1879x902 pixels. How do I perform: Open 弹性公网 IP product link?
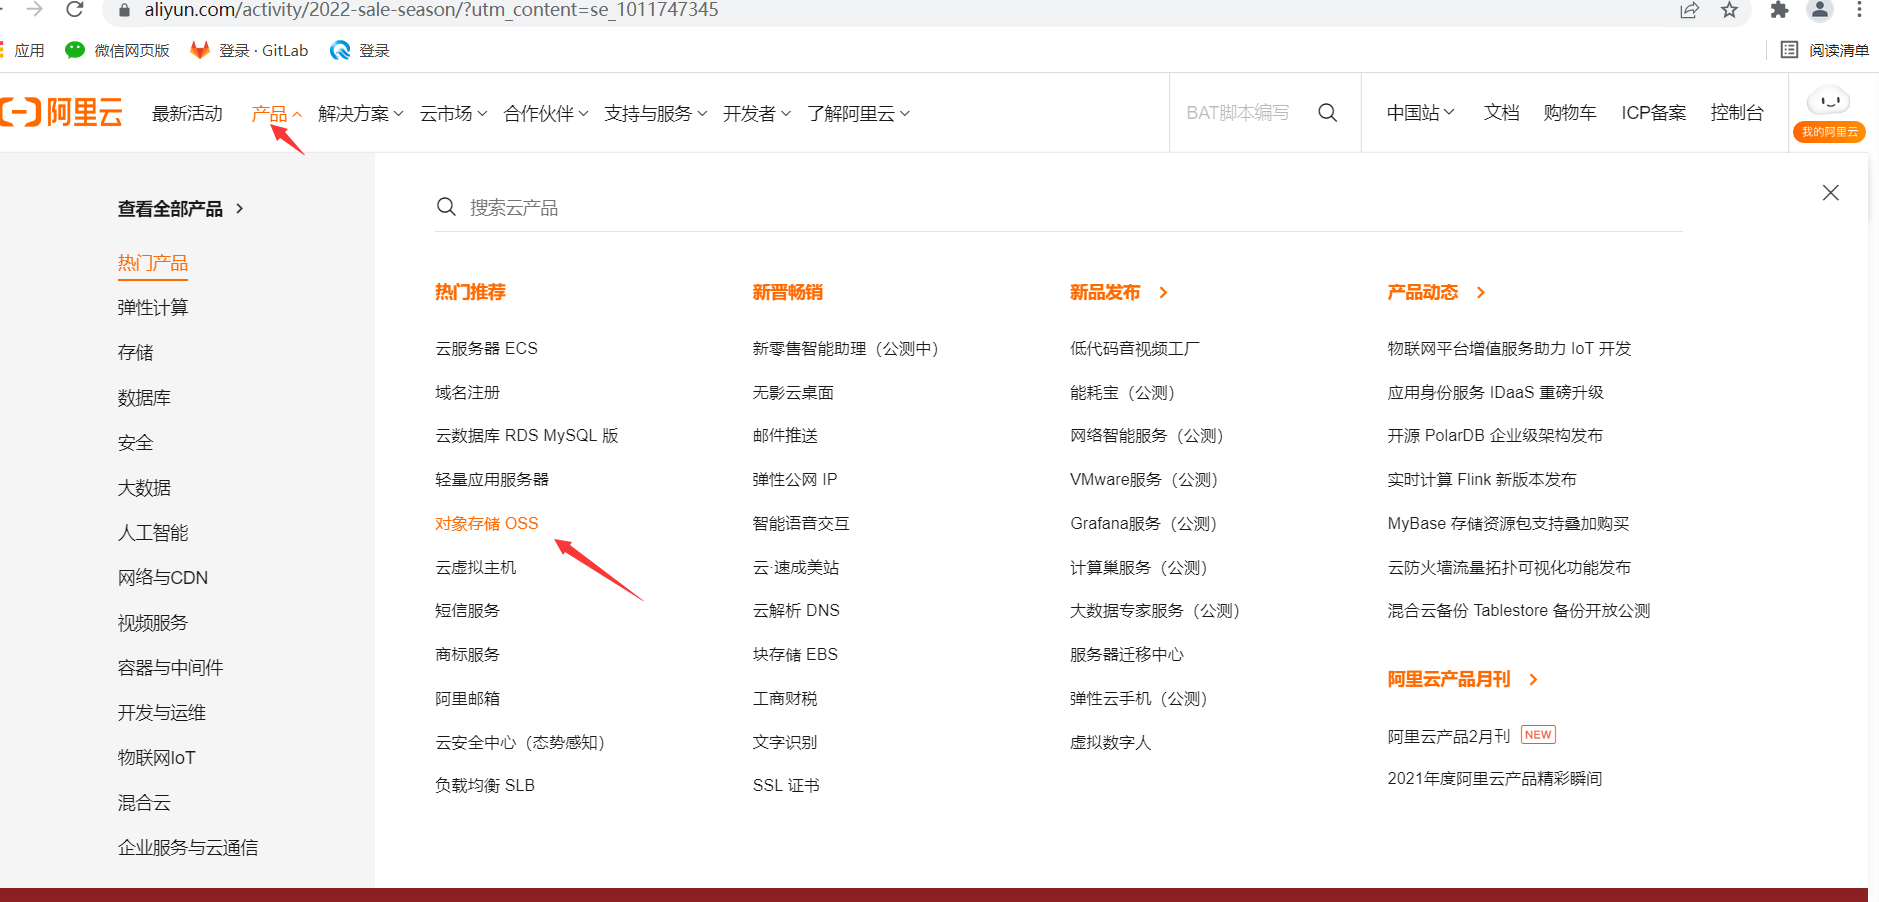pos(795,479)
